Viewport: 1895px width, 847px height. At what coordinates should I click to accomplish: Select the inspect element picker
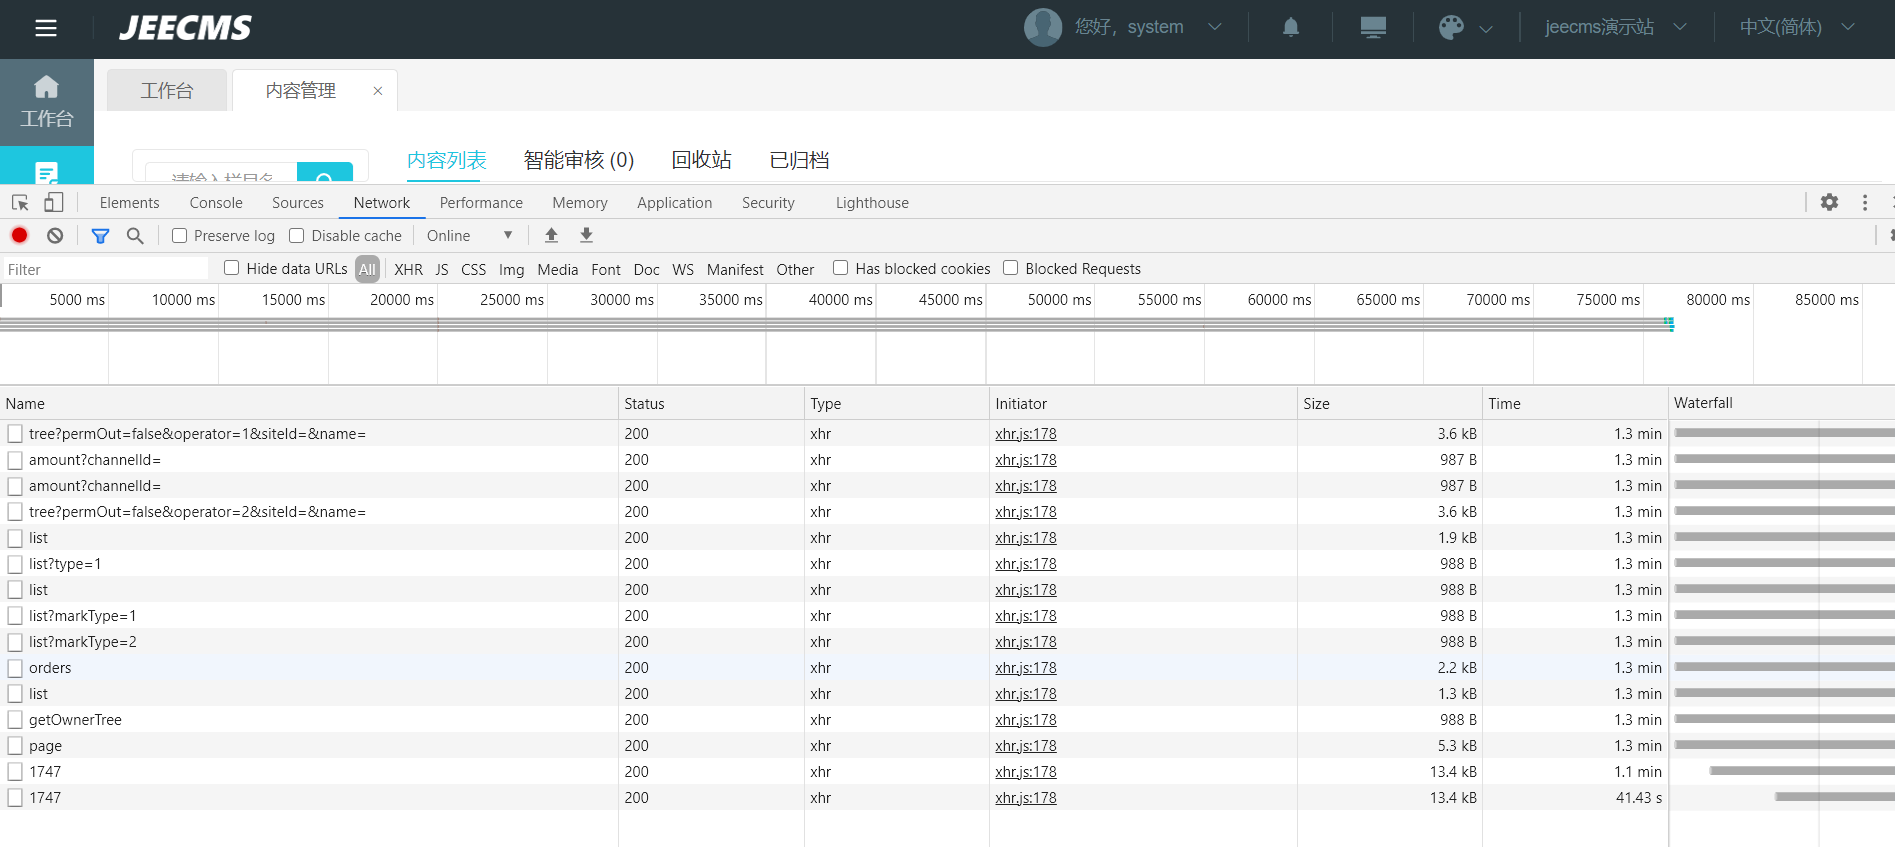20,202
